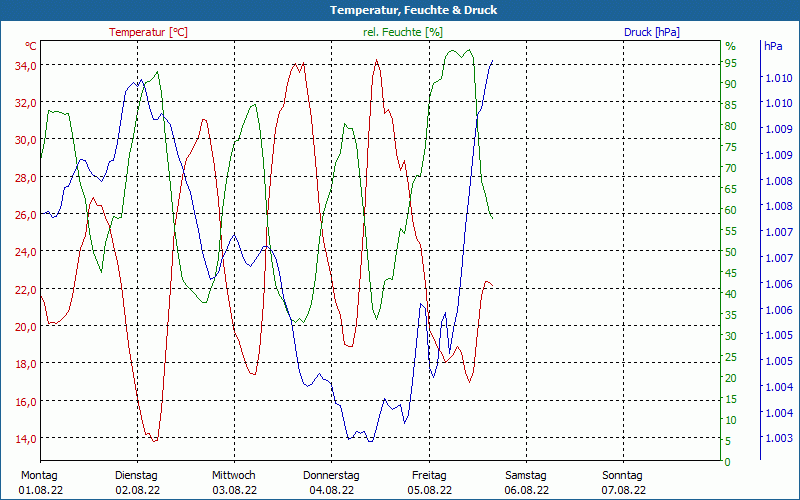Click the '28,0' temperature axis value
800x500 pixels.
click(x=26, y=178)
